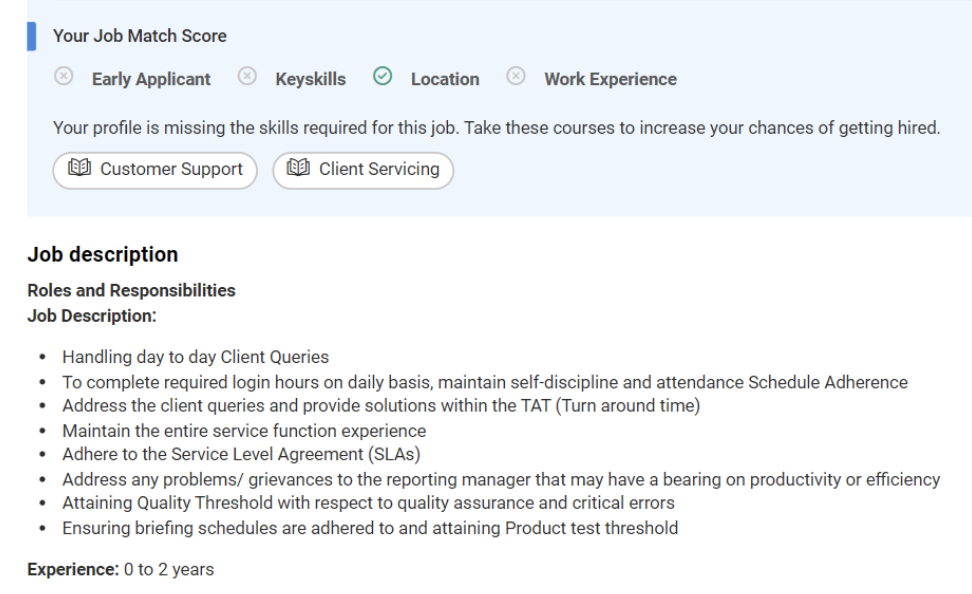Click the cross icon beside Early Applicant
The width and height of the screenshot is (972, 594).
63,77
